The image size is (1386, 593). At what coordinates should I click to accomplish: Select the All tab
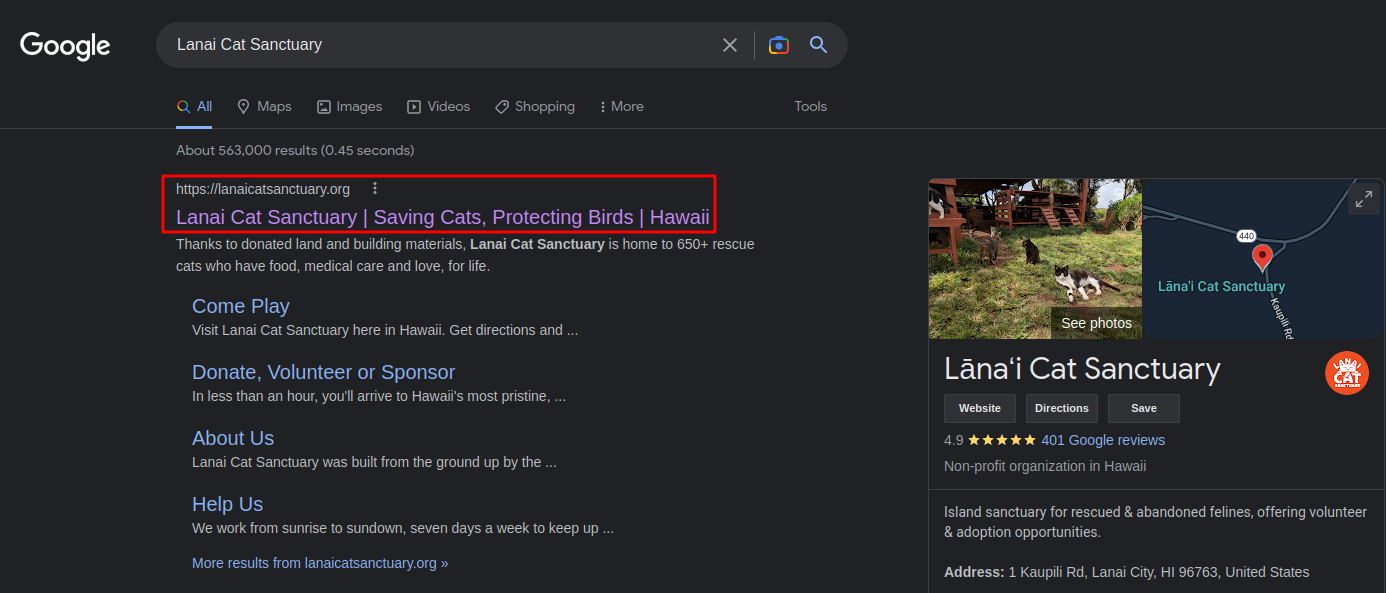(x=194, y=107)
